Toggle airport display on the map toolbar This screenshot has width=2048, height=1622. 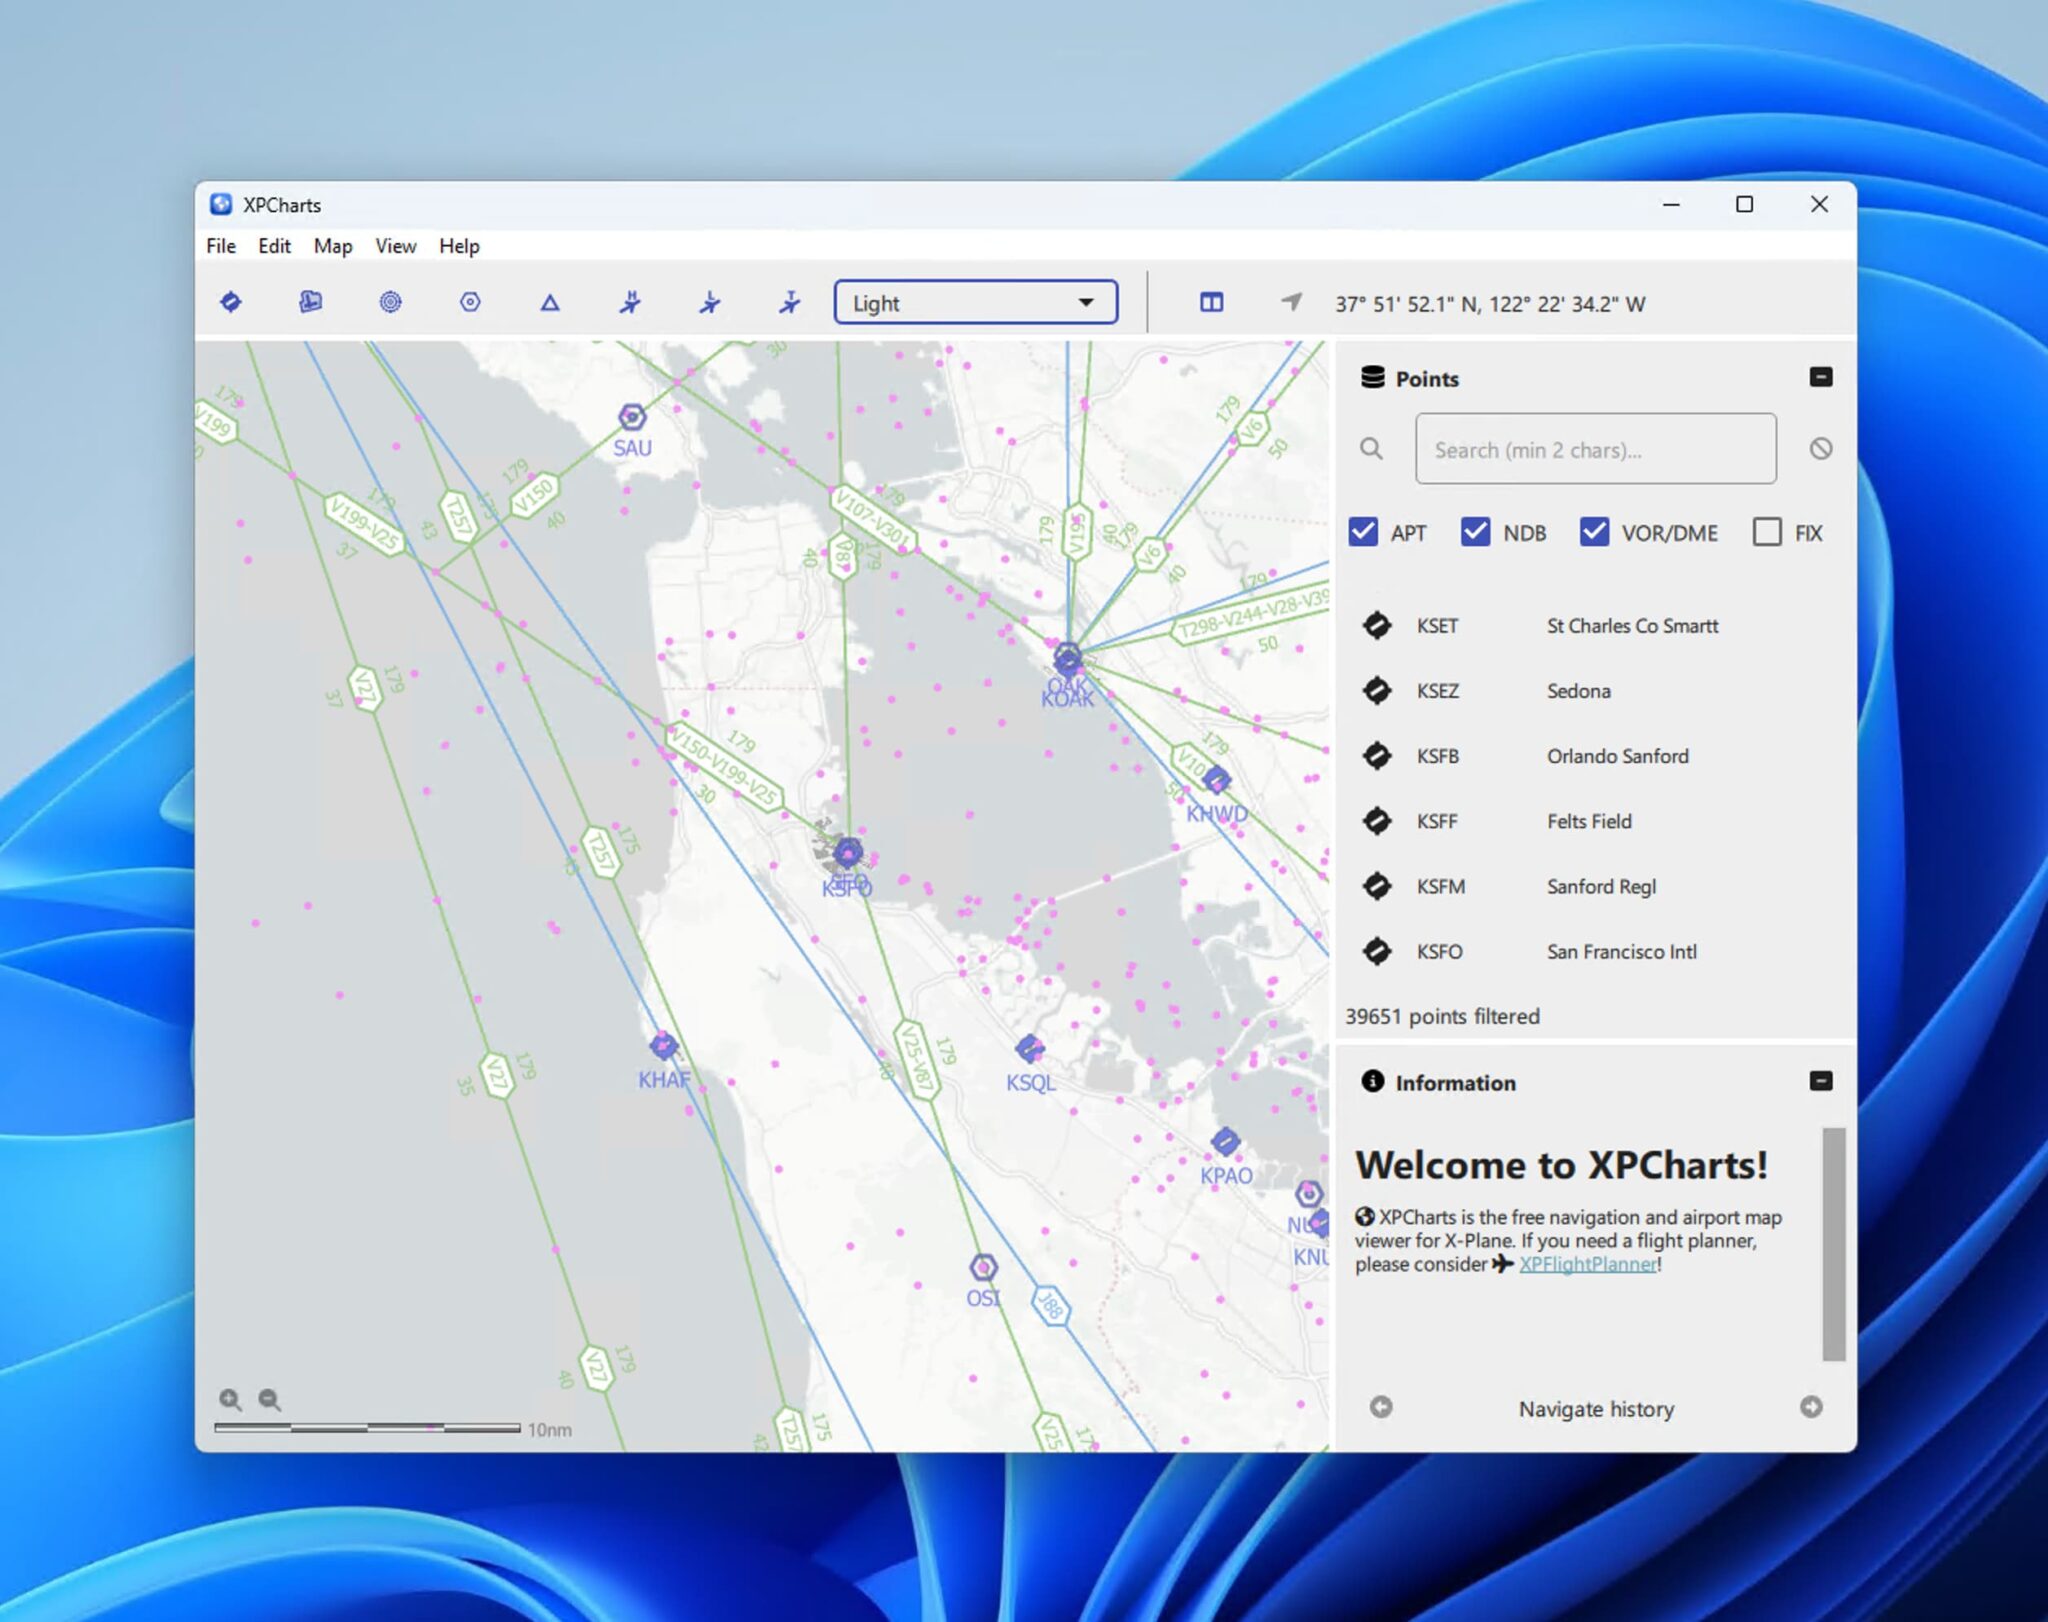click(x=230, y=302)
